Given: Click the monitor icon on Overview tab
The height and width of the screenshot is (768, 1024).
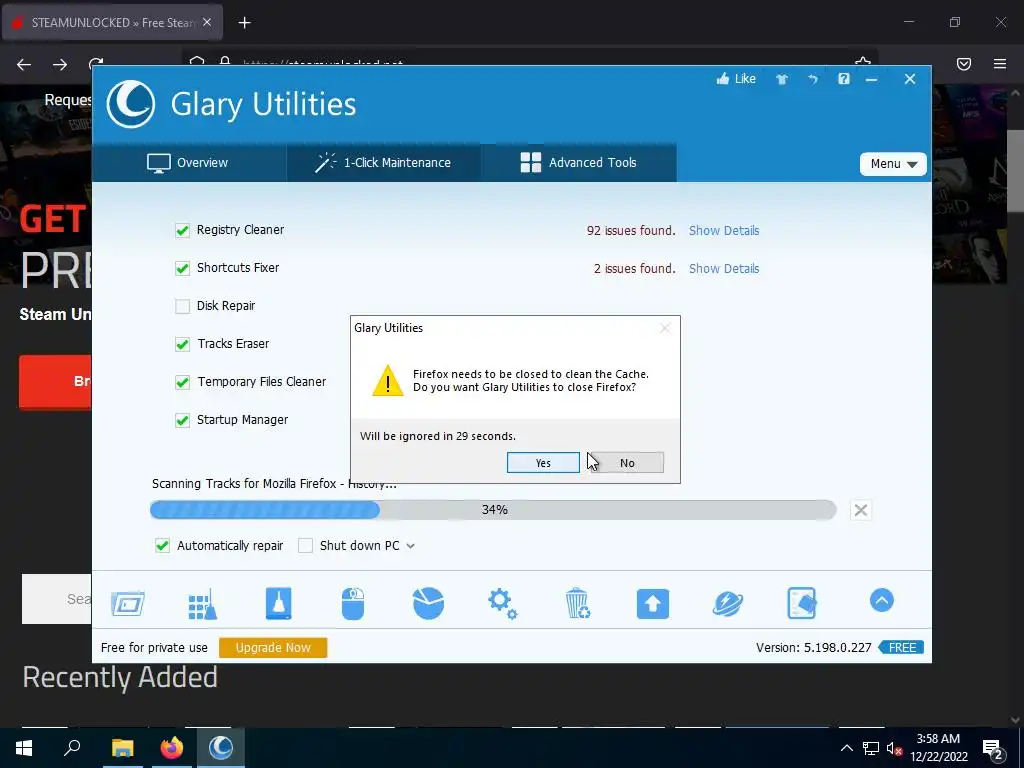Looking at the screenshot, I should click(158, 163).
